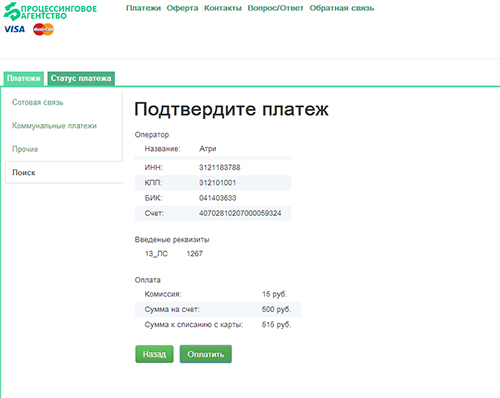Open the Оферта link
The width and height of the screenshot is (500, 398).
(x=182, y=8)
